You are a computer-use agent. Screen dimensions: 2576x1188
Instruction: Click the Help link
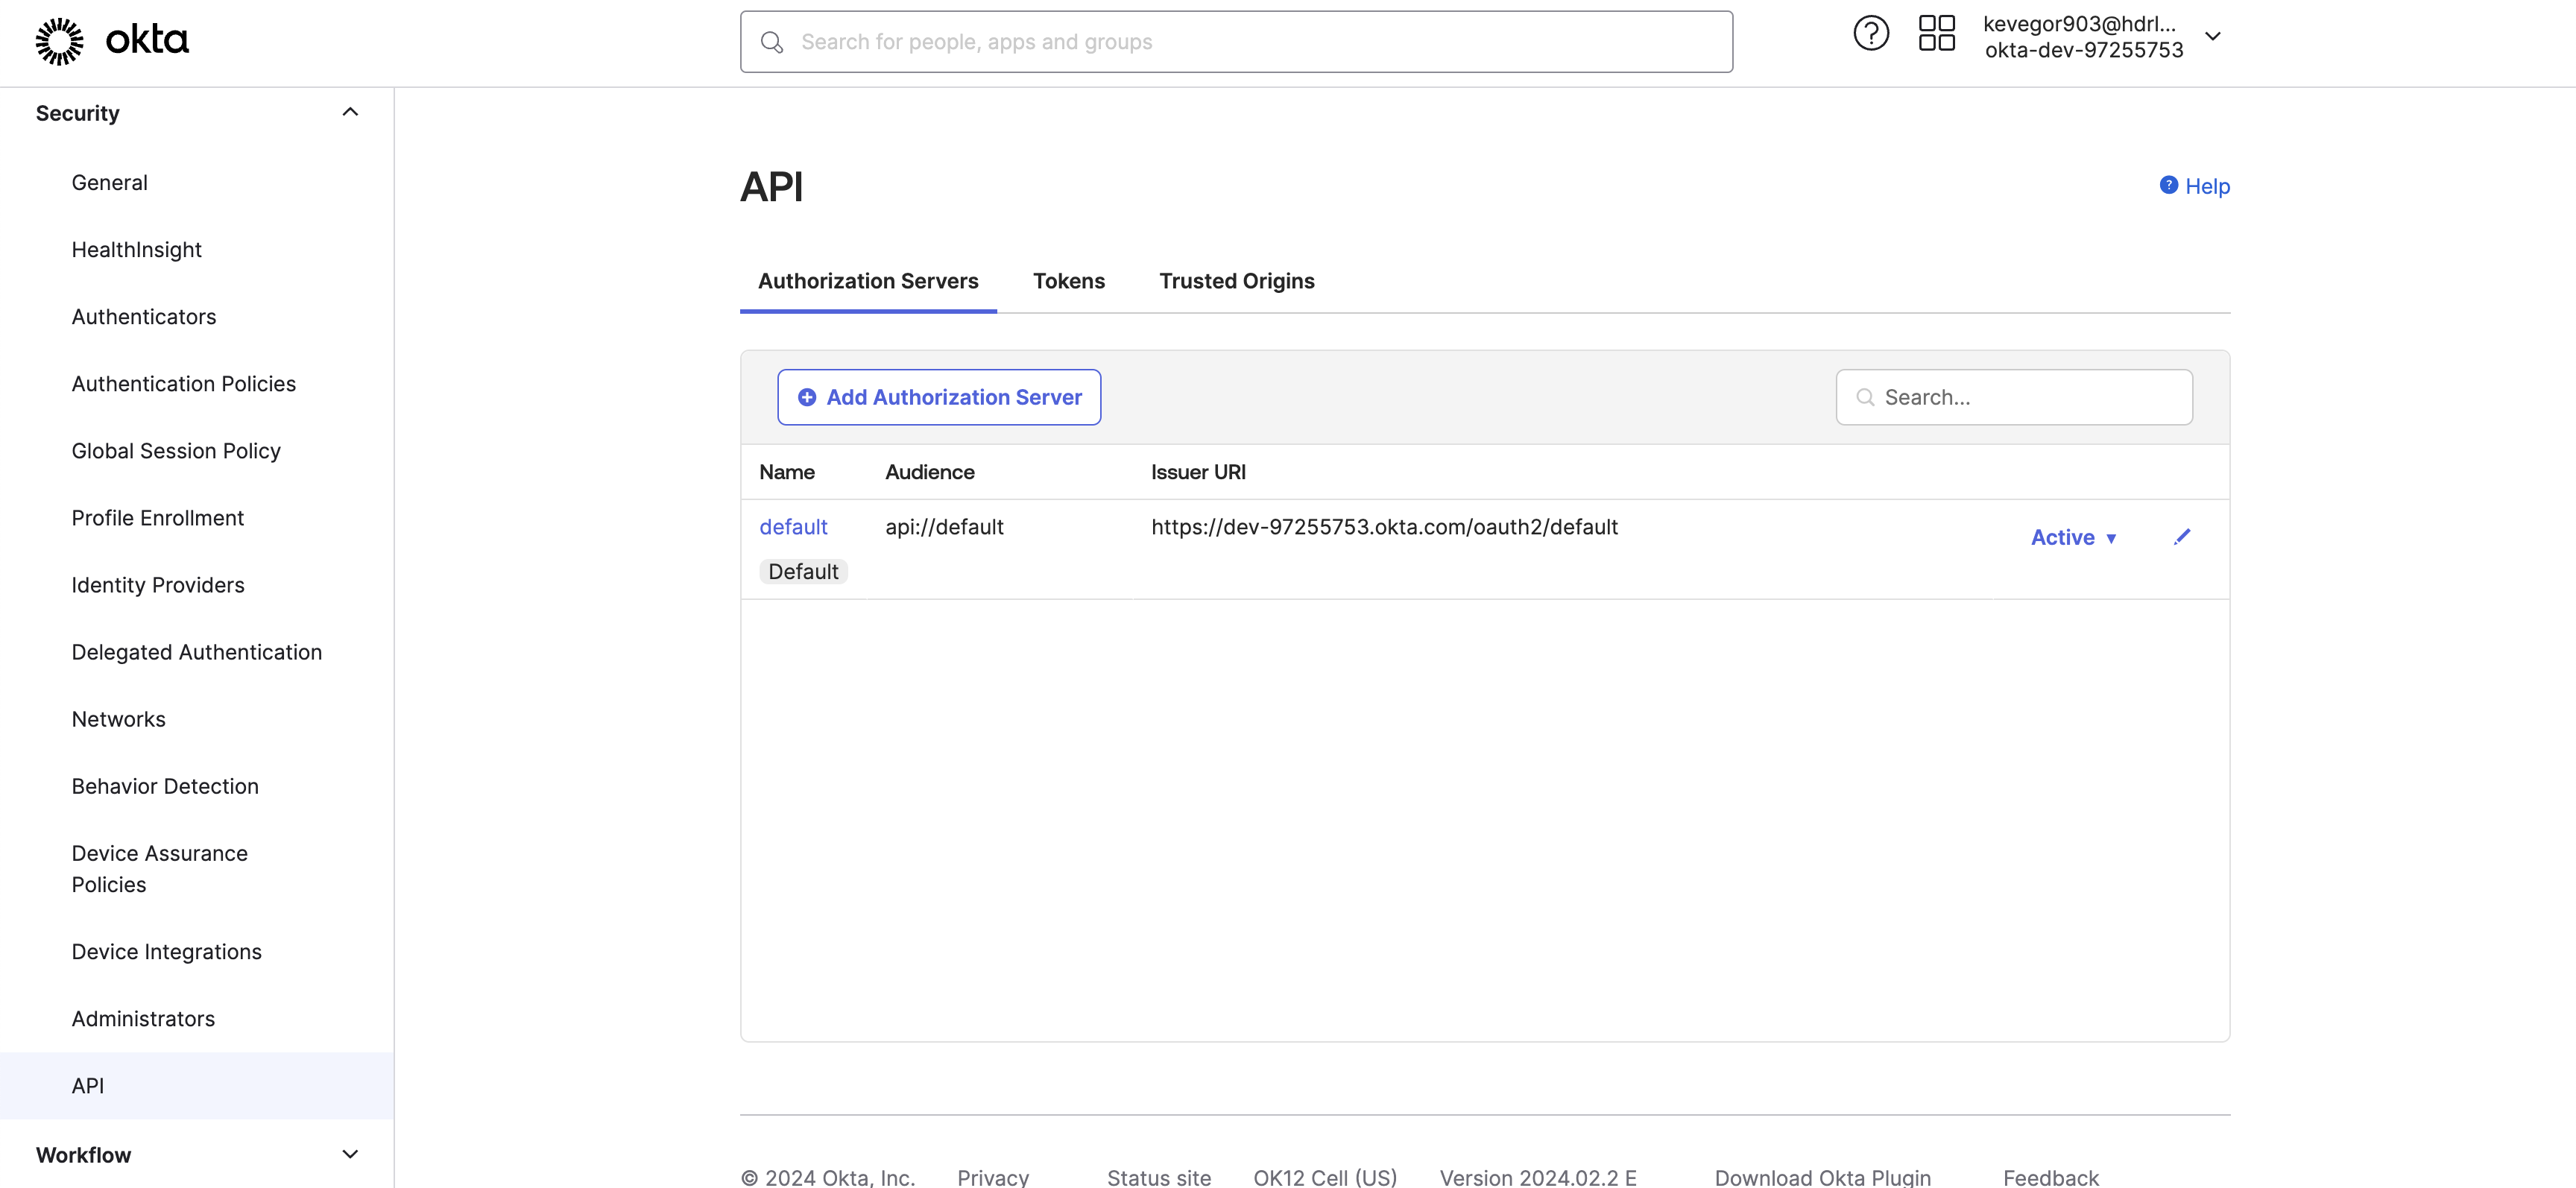(2207, 186)
